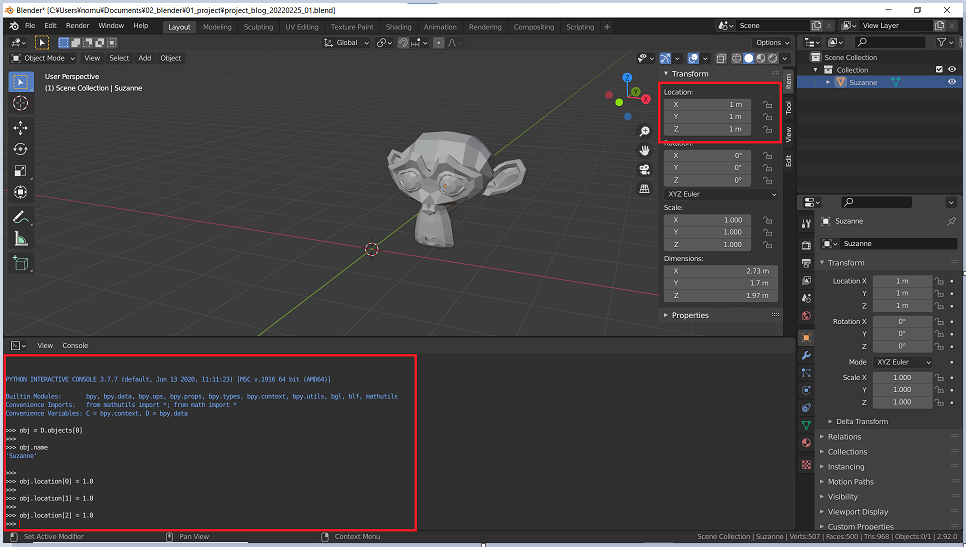Select the Move tool
The image size is (966, 547).
[20, 128]
